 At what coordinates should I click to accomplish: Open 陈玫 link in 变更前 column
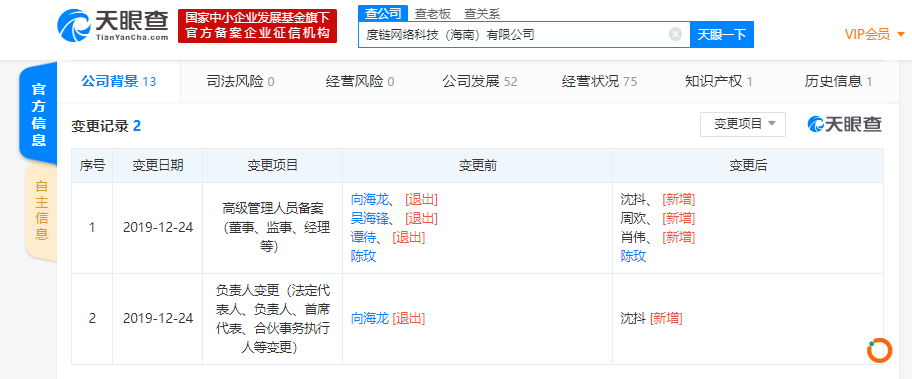click(363, 256)
